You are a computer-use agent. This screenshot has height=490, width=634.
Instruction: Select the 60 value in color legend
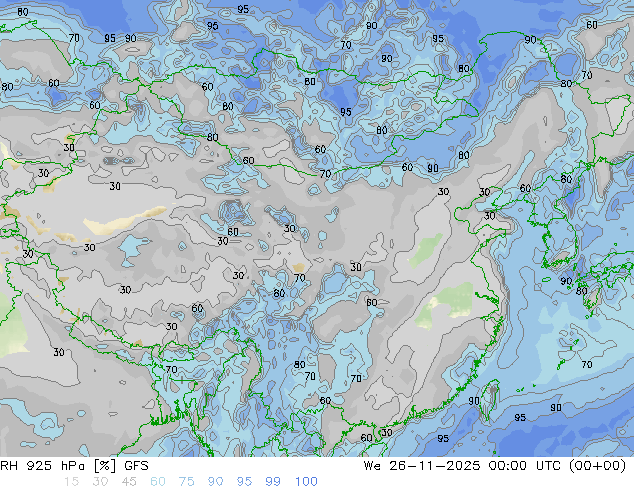pyautogui.click(x=158, y=482)
